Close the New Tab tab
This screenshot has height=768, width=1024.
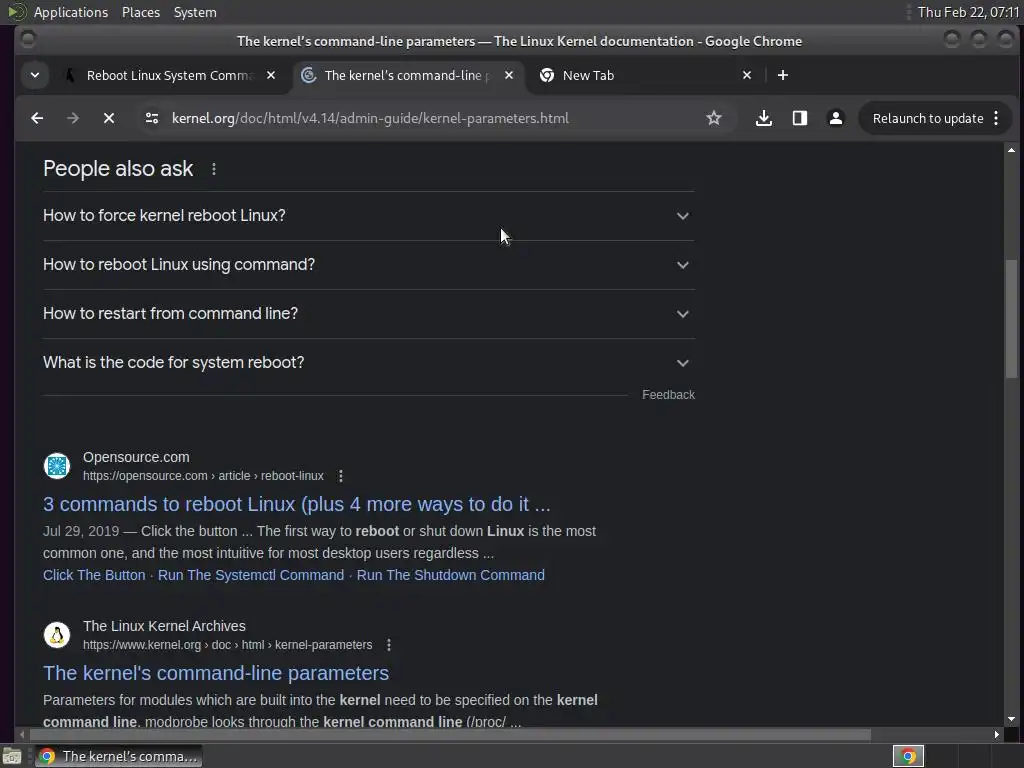point(747,75)
